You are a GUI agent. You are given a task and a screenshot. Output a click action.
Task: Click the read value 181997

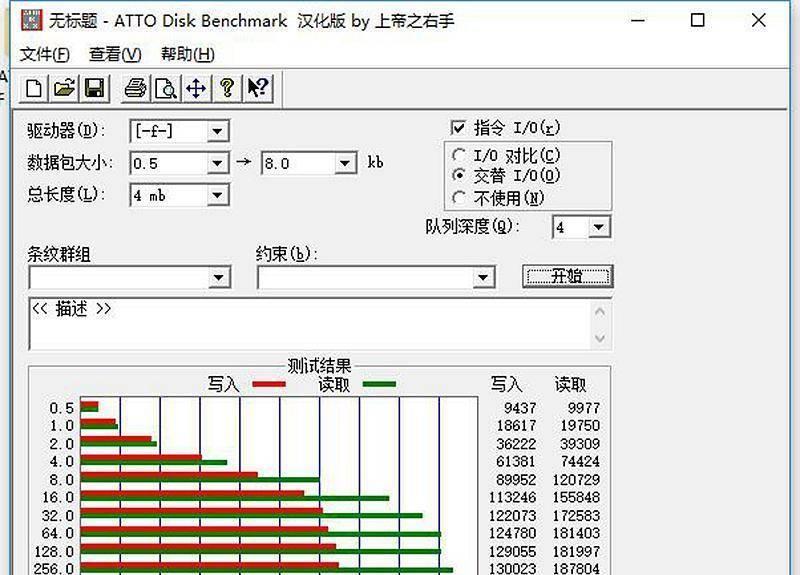coord(577,552)
